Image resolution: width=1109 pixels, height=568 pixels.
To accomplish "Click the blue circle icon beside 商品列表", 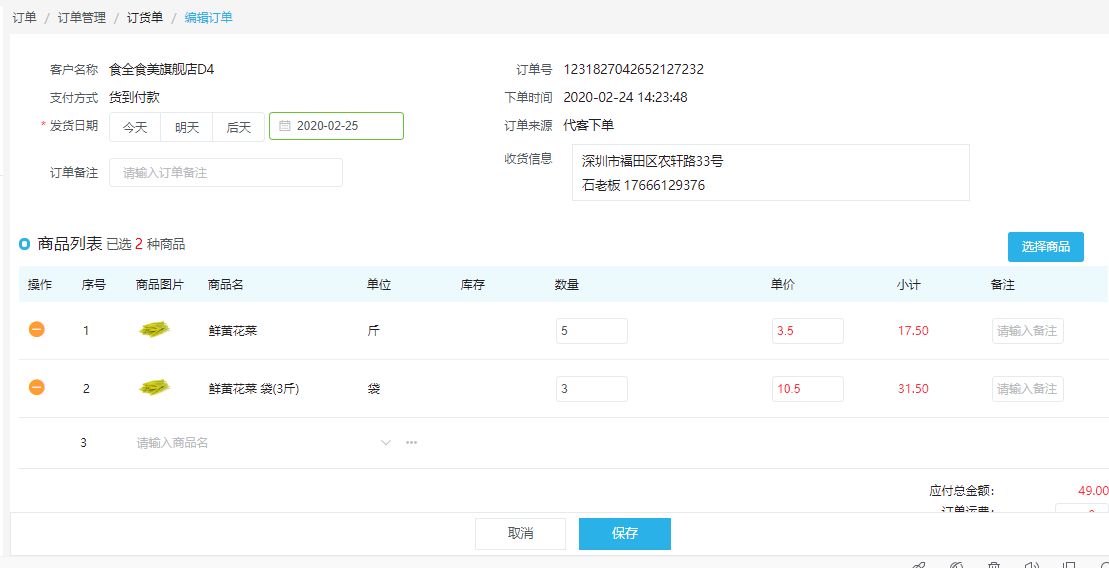I will (25, 245).
